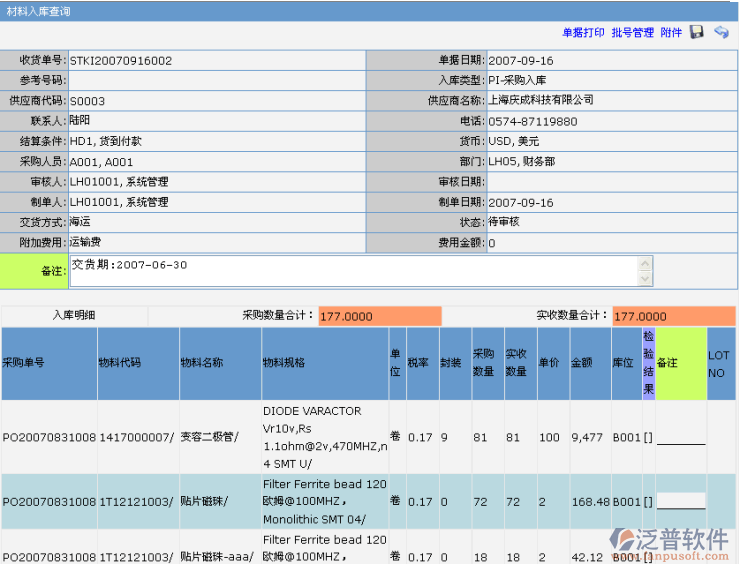
Task: Select the 入库明细 section tab
Action: [x=74, y=315]
